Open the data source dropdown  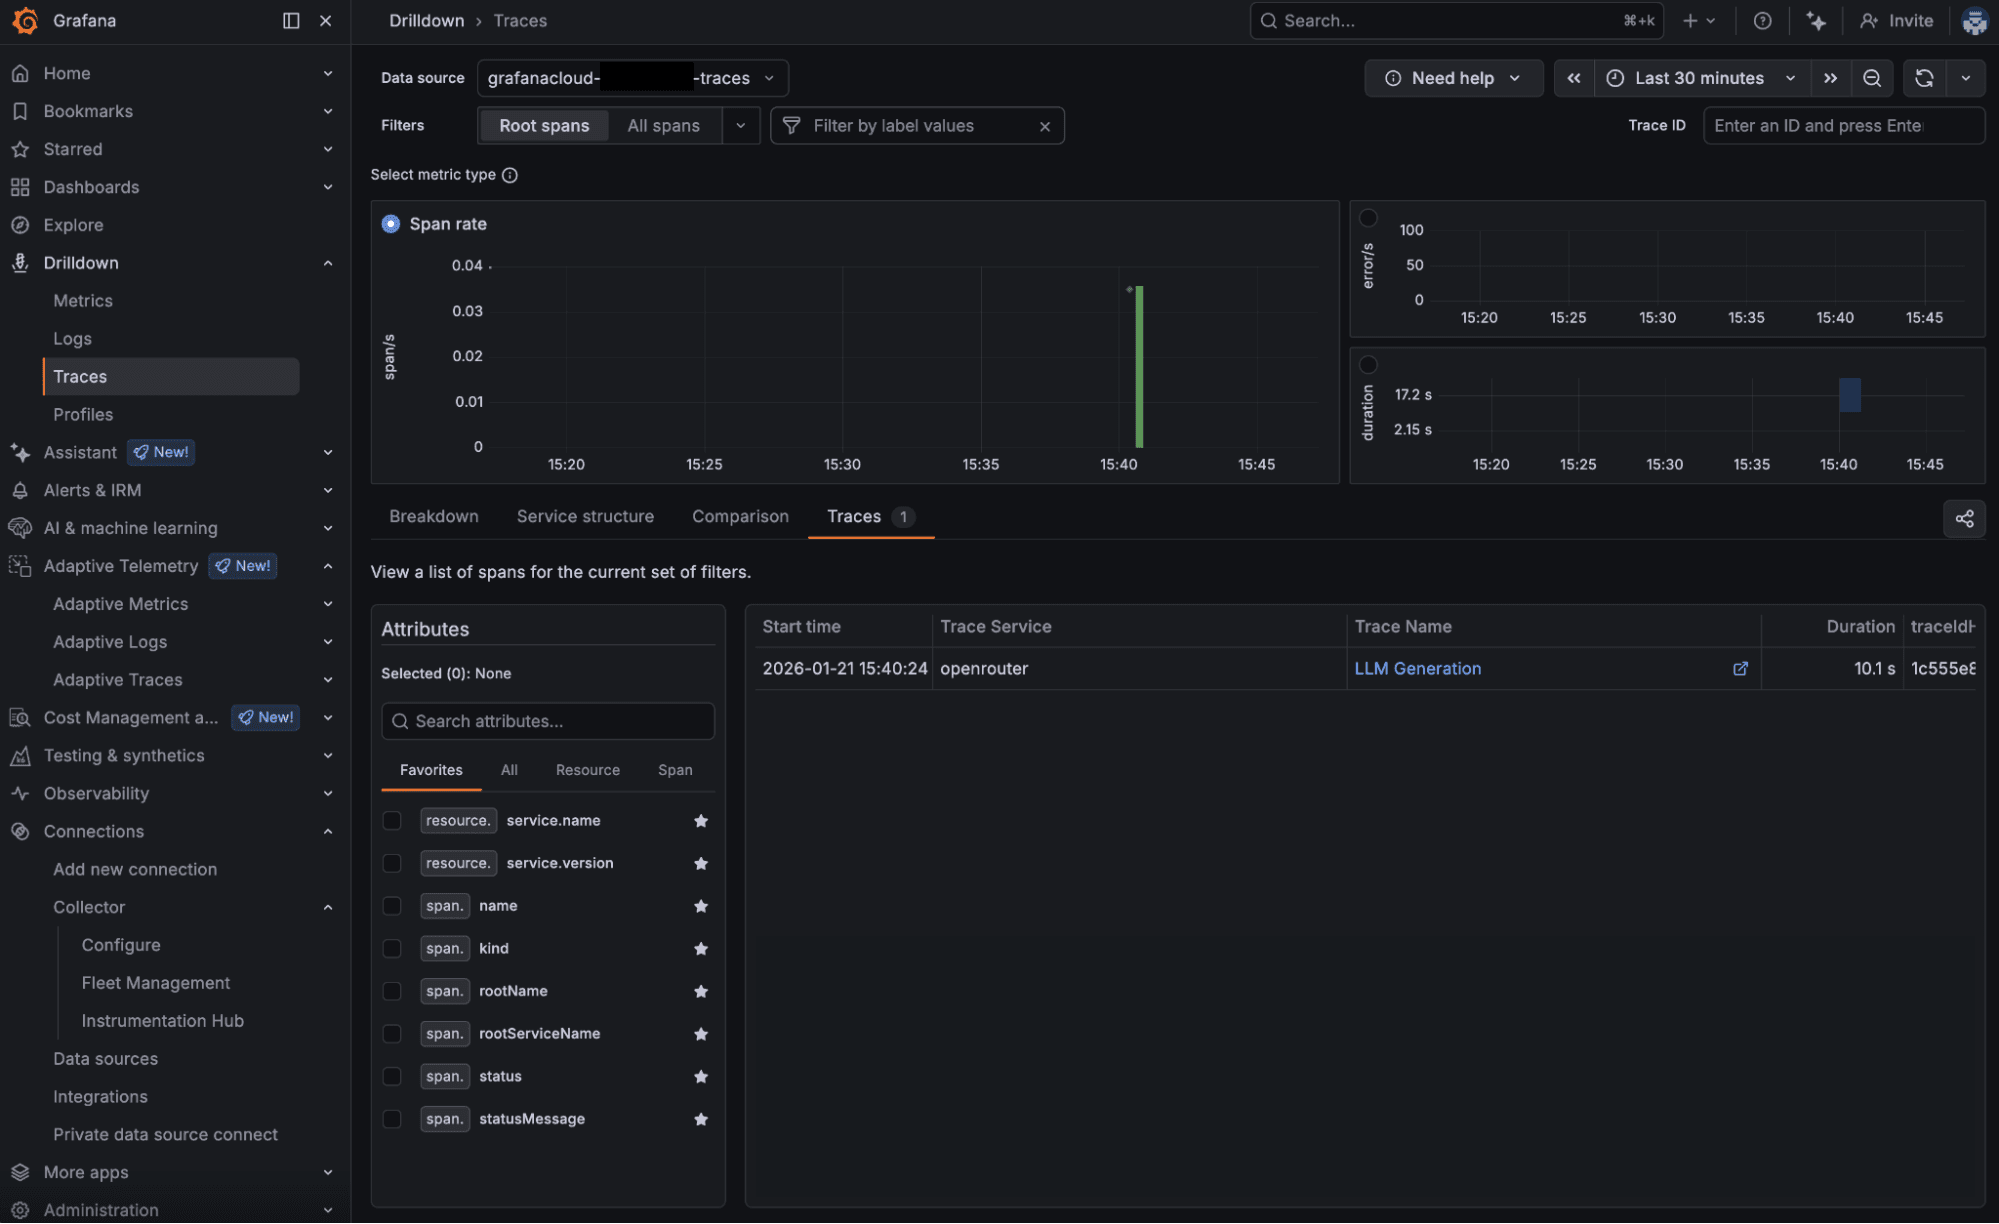(632, 78)
